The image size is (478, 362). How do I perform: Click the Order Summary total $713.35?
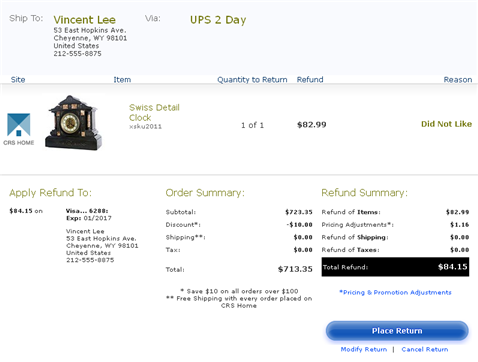(295, 269)
